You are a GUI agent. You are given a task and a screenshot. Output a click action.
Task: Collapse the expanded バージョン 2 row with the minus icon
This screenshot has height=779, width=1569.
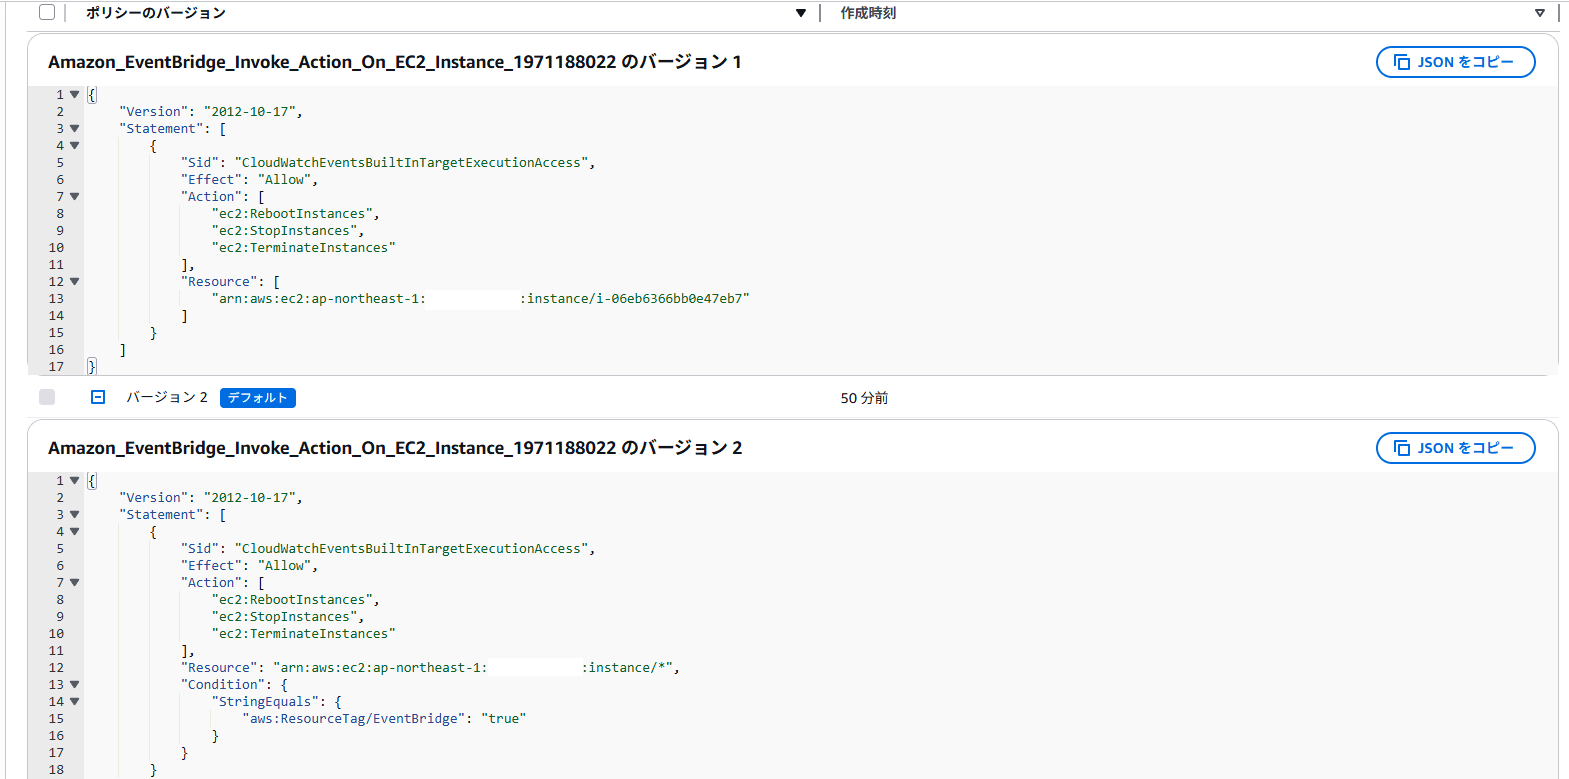point(98,397)
